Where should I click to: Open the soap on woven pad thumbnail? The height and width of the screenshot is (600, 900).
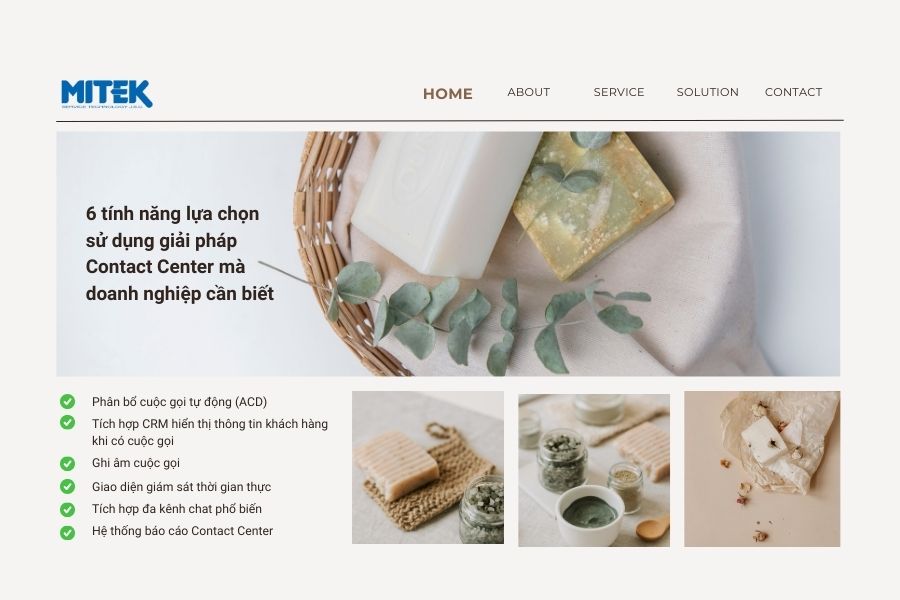coord(428,467)
